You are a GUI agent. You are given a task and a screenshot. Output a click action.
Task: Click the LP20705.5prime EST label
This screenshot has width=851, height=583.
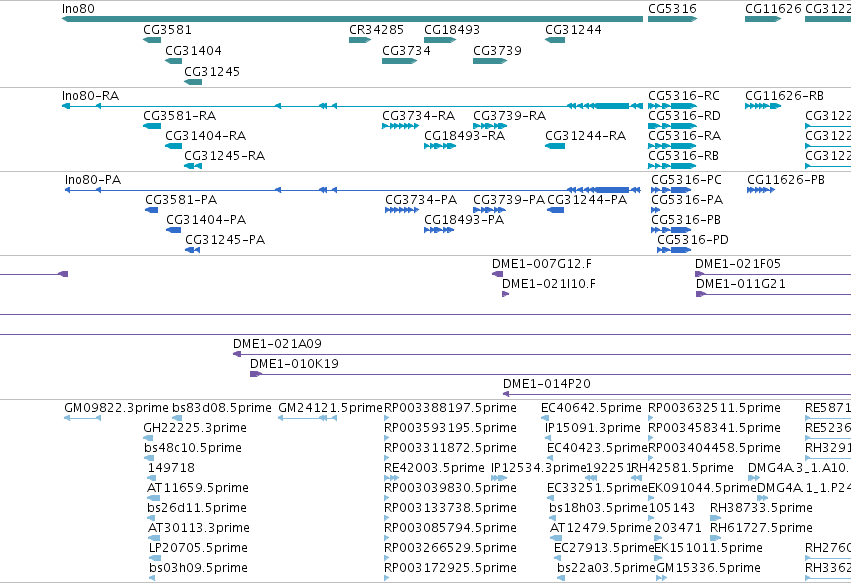coord(198,548)
